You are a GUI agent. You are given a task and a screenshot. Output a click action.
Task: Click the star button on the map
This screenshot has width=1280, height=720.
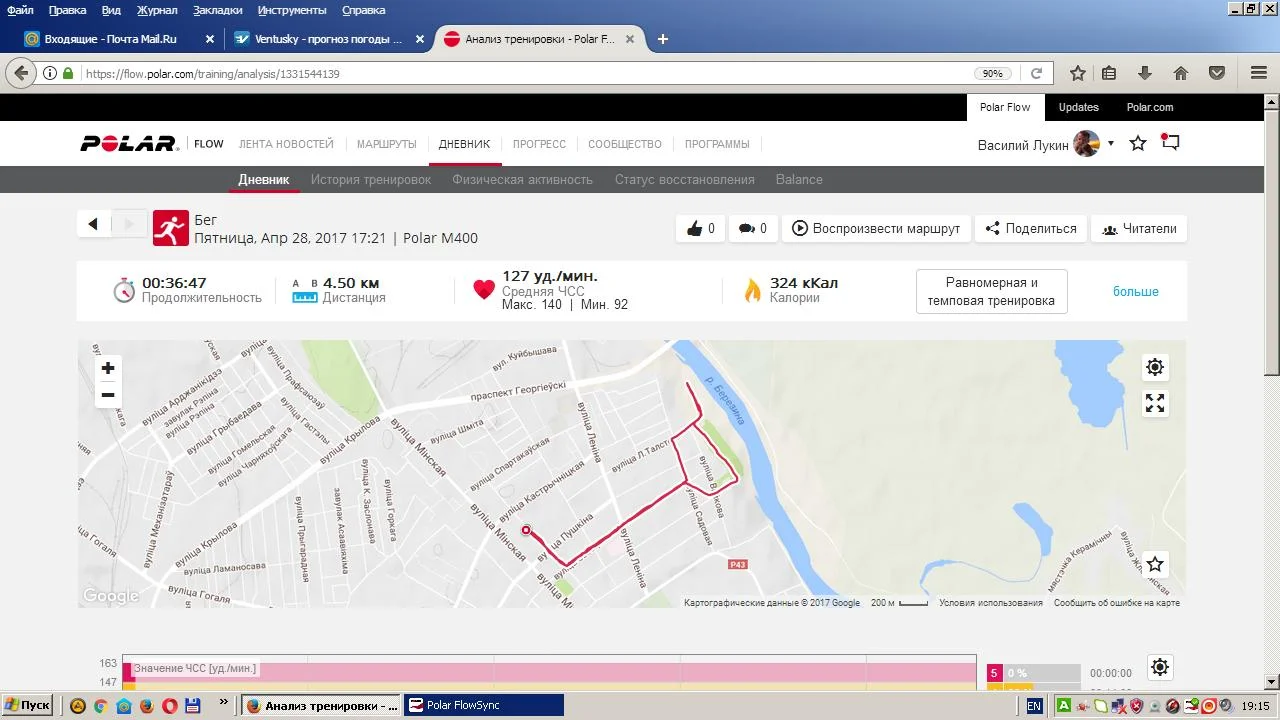[x=1155, y=564]
